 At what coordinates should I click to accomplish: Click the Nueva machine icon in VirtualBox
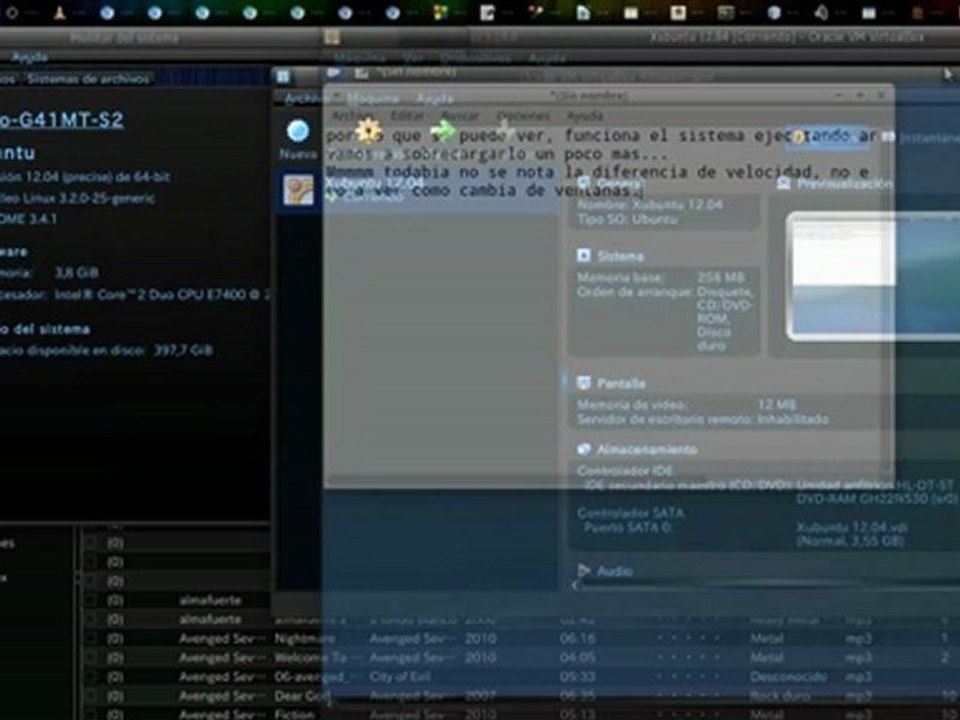(298, 131)
